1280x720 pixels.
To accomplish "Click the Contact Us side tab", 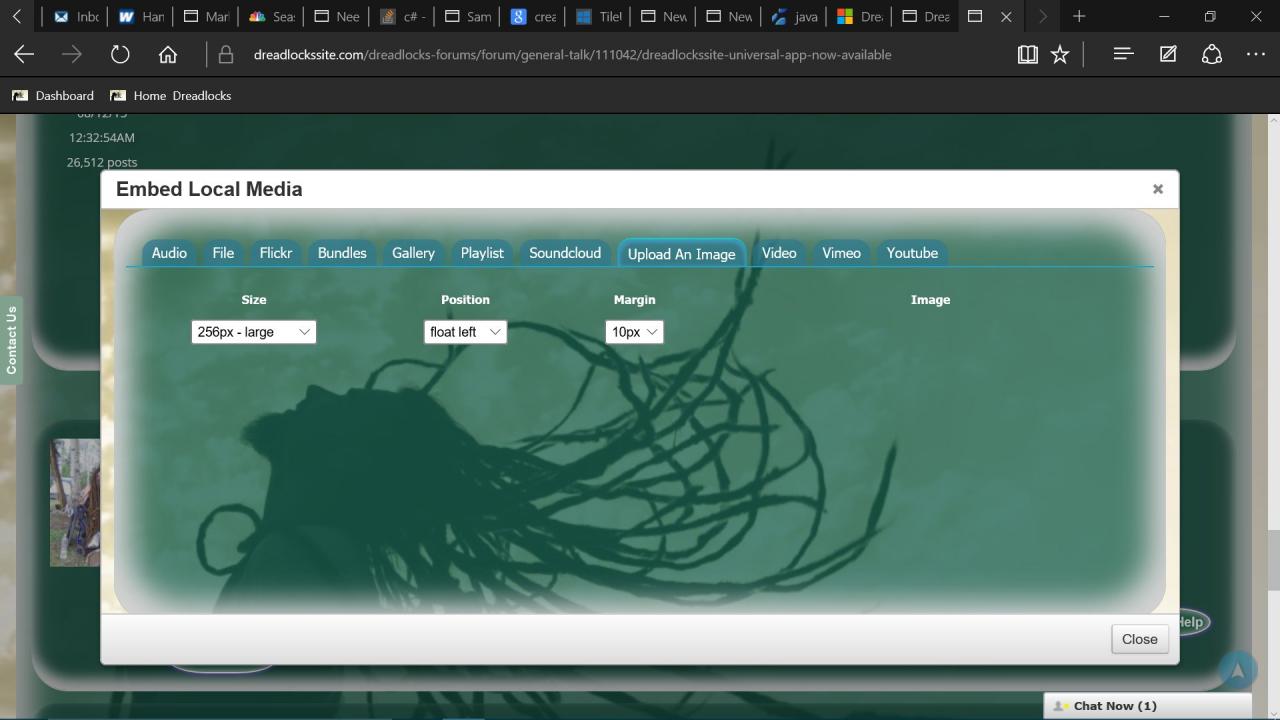I will point(11,341).
